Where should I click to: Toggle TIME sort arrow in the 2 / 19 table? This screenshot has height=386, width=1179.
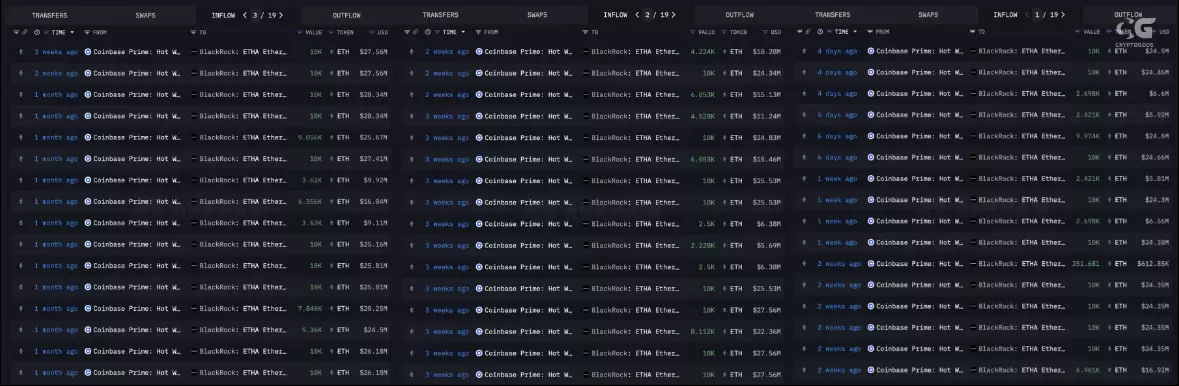point(463,32)
